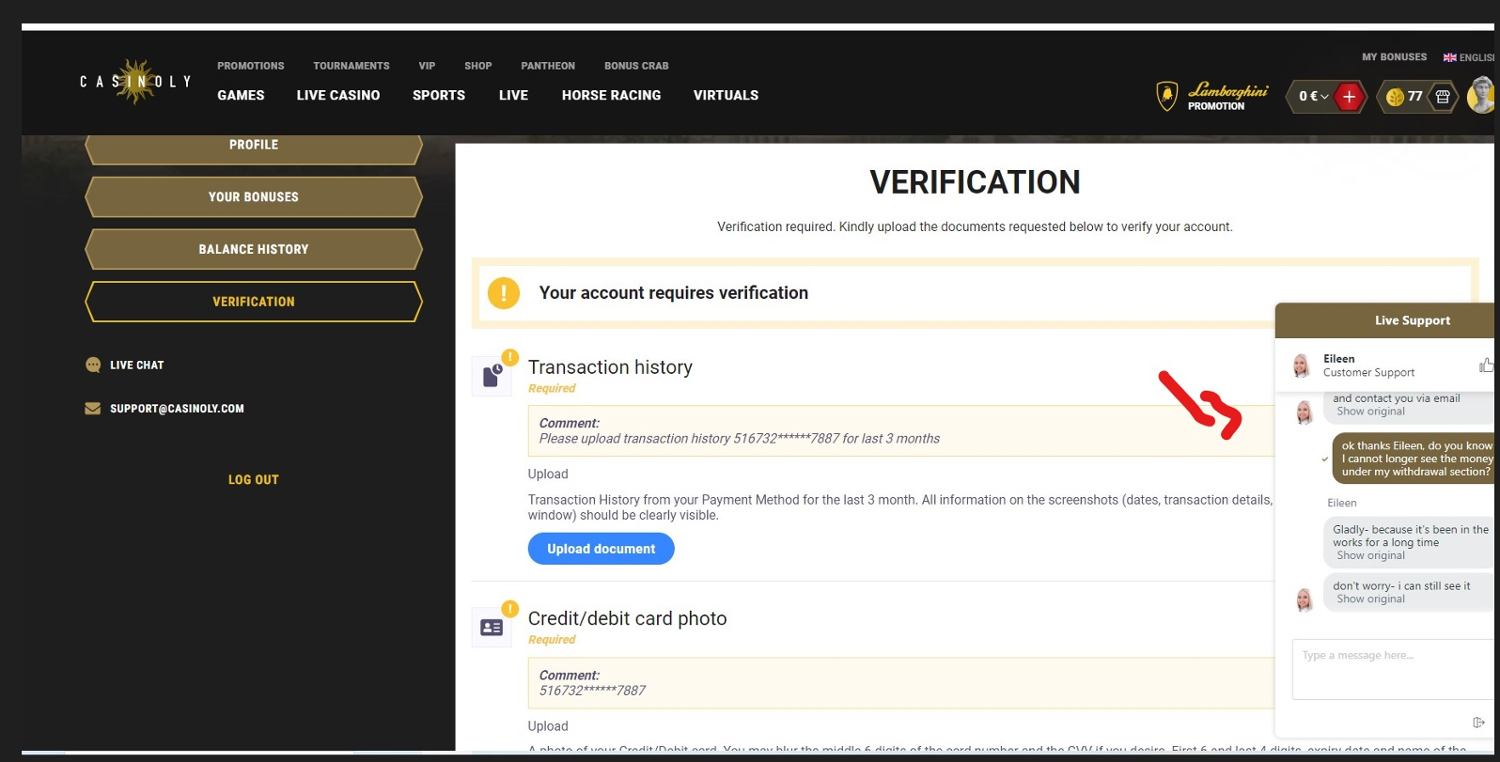The width and height of the screenshot is (1500, 762).
Task: Click the Log Out link
Action: pyautogui.click(x=253, y=480)
